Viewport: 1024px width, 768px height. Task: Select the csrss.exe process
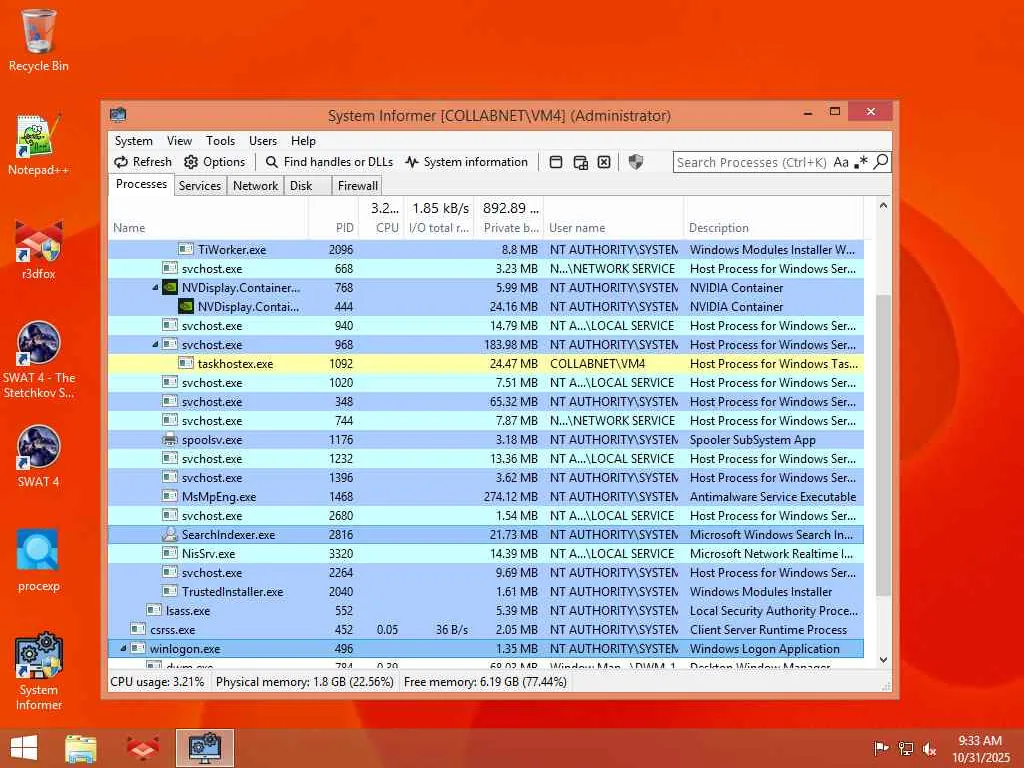486,630
